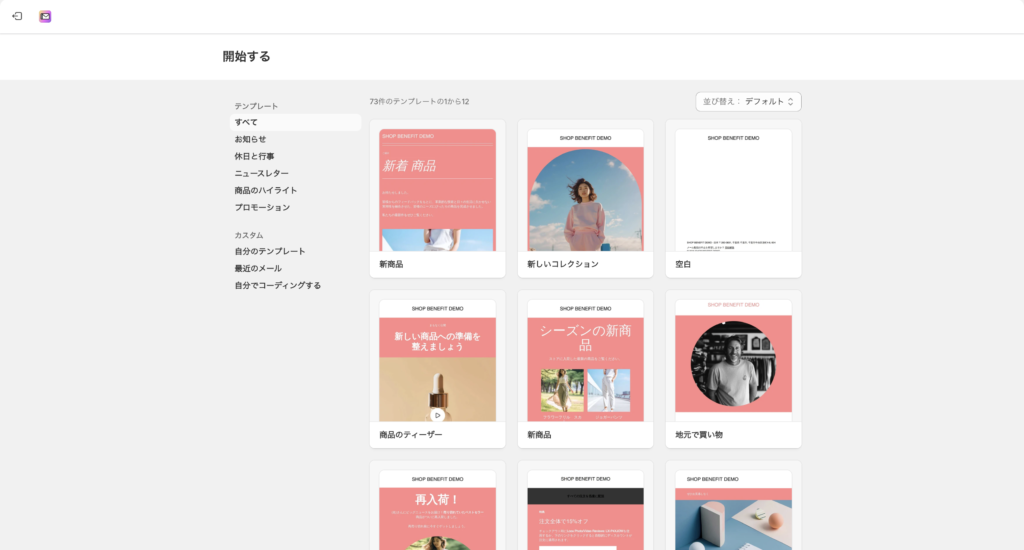Select the お知らせ category
This screenshot has height=550, width=1024.
point(250,139)
